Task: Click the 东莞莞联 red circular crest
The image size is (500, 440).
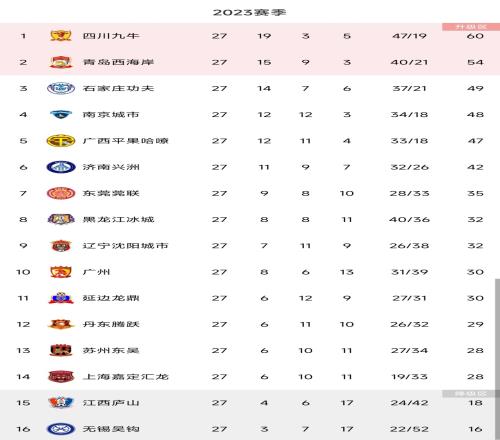Action: click(61, 193)
